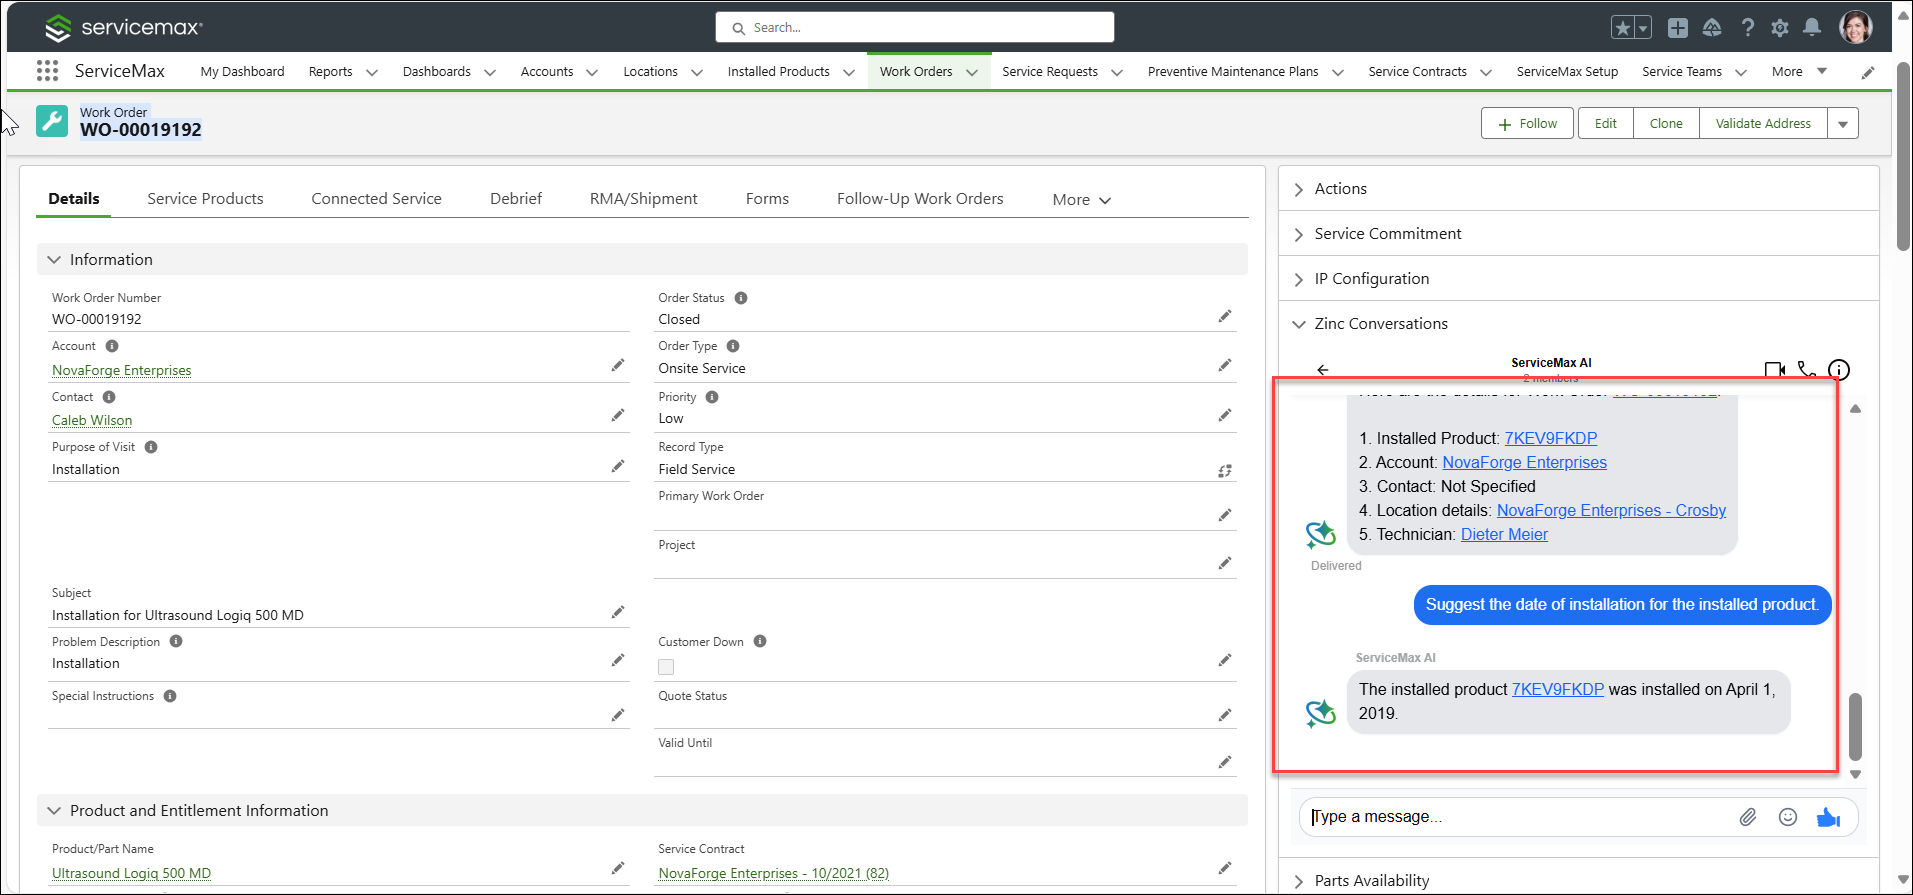Open the emoji picker
Image resolution: width=1913 pixels, height=895 pixels.
[1788, 817]
